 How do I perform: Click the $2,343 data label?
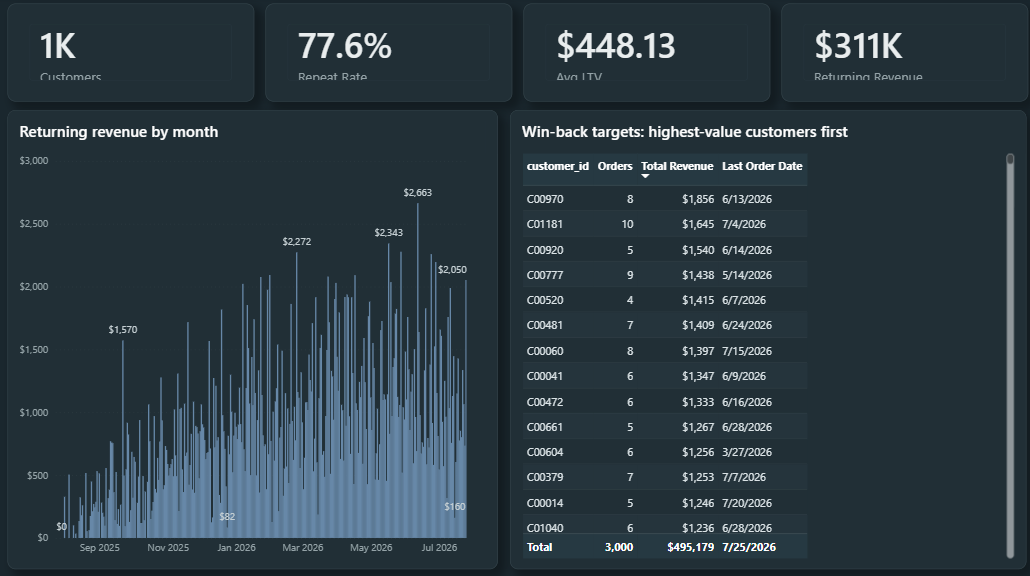point(389,233)
